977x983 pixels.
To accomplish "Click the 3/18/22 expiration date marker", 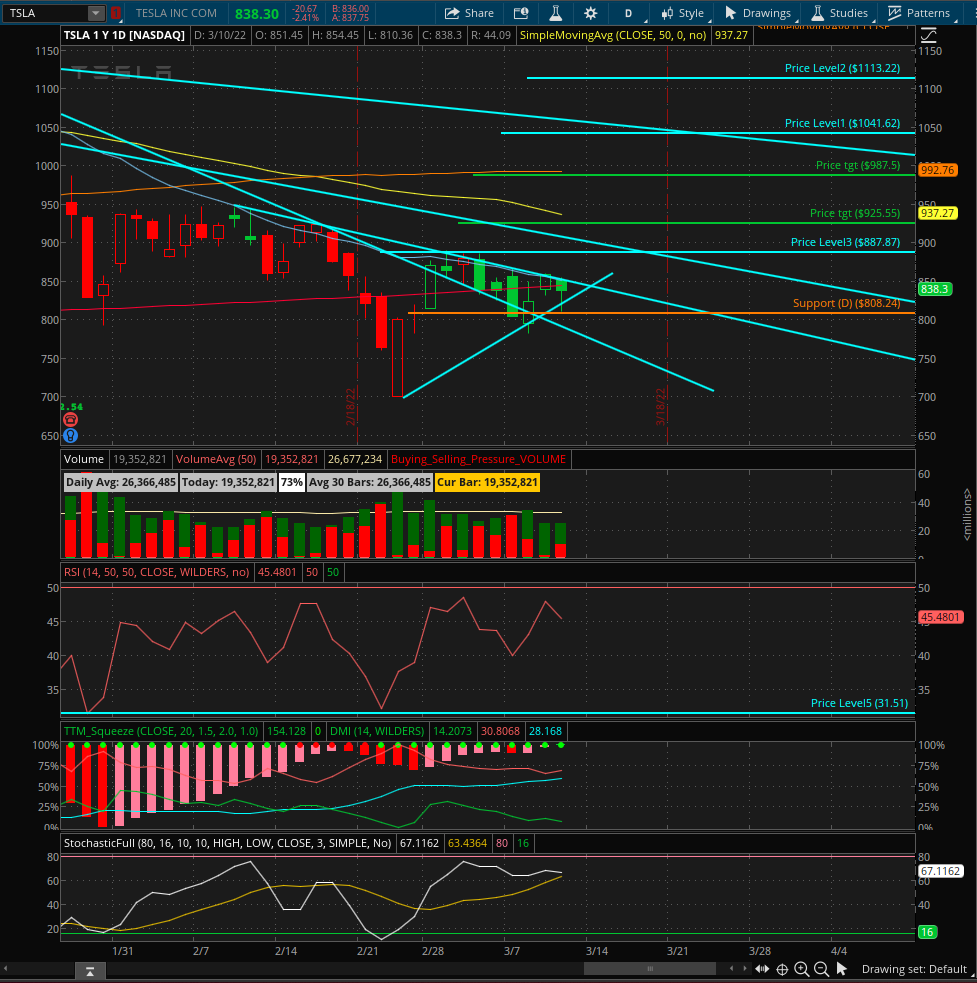I will (x=660, y=406).
